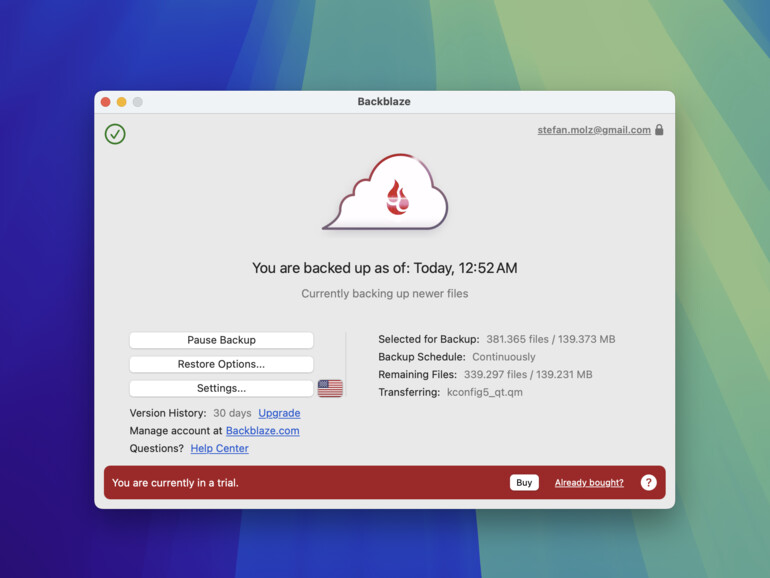Follow the Upgrade link
This screenshot has height=578, width=770.
(279, 413)
